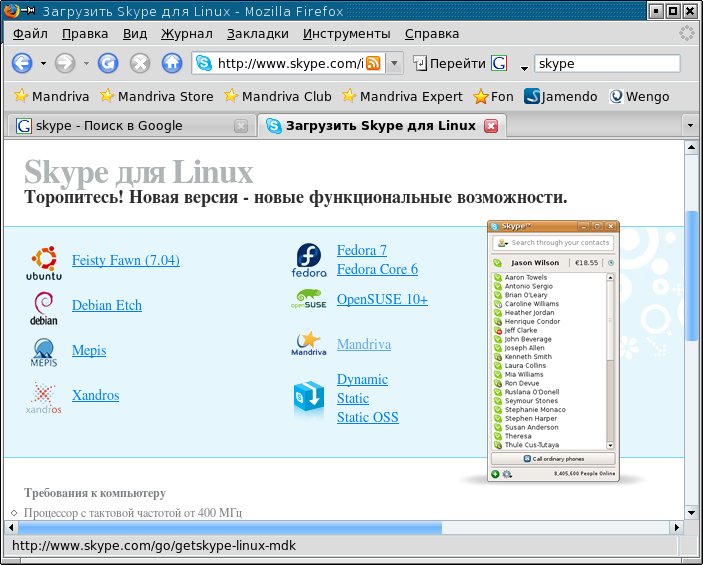Expand the Back history dropdown arrow

pos(43,64)
